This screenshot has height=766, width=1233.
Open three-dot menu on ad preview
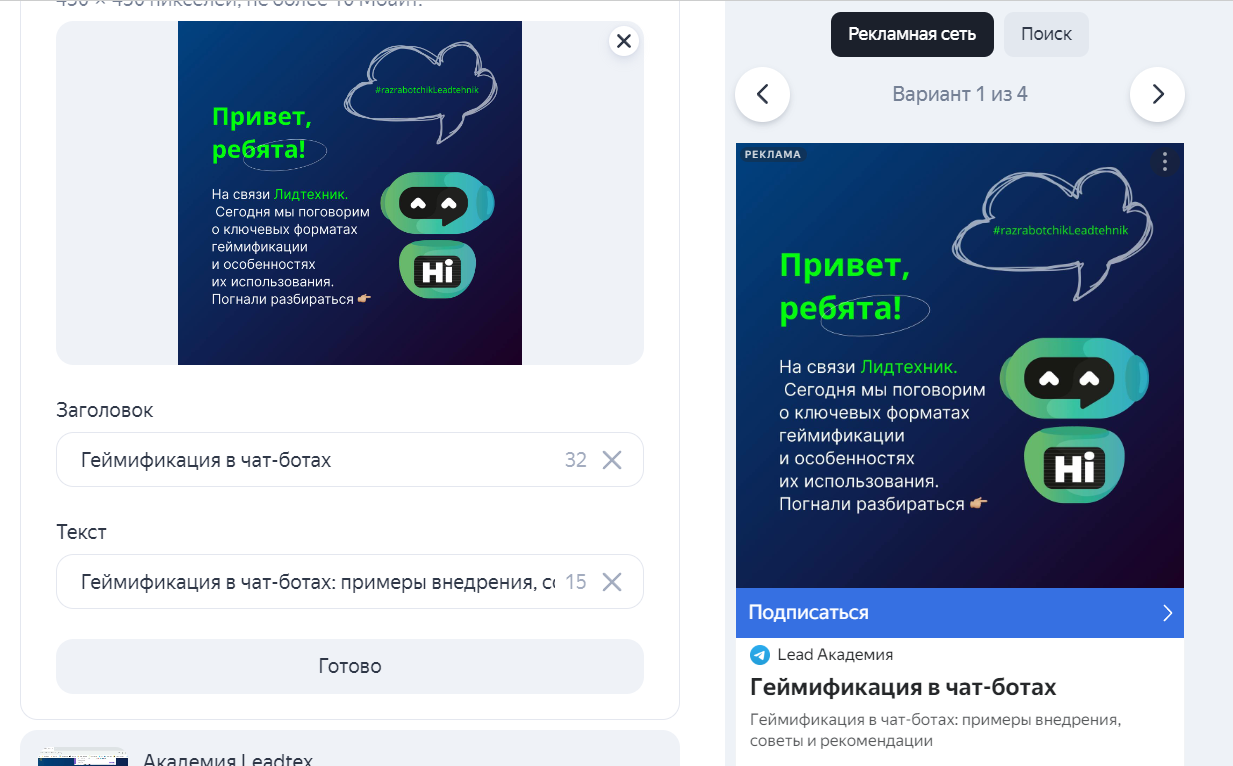(1164, 162)
